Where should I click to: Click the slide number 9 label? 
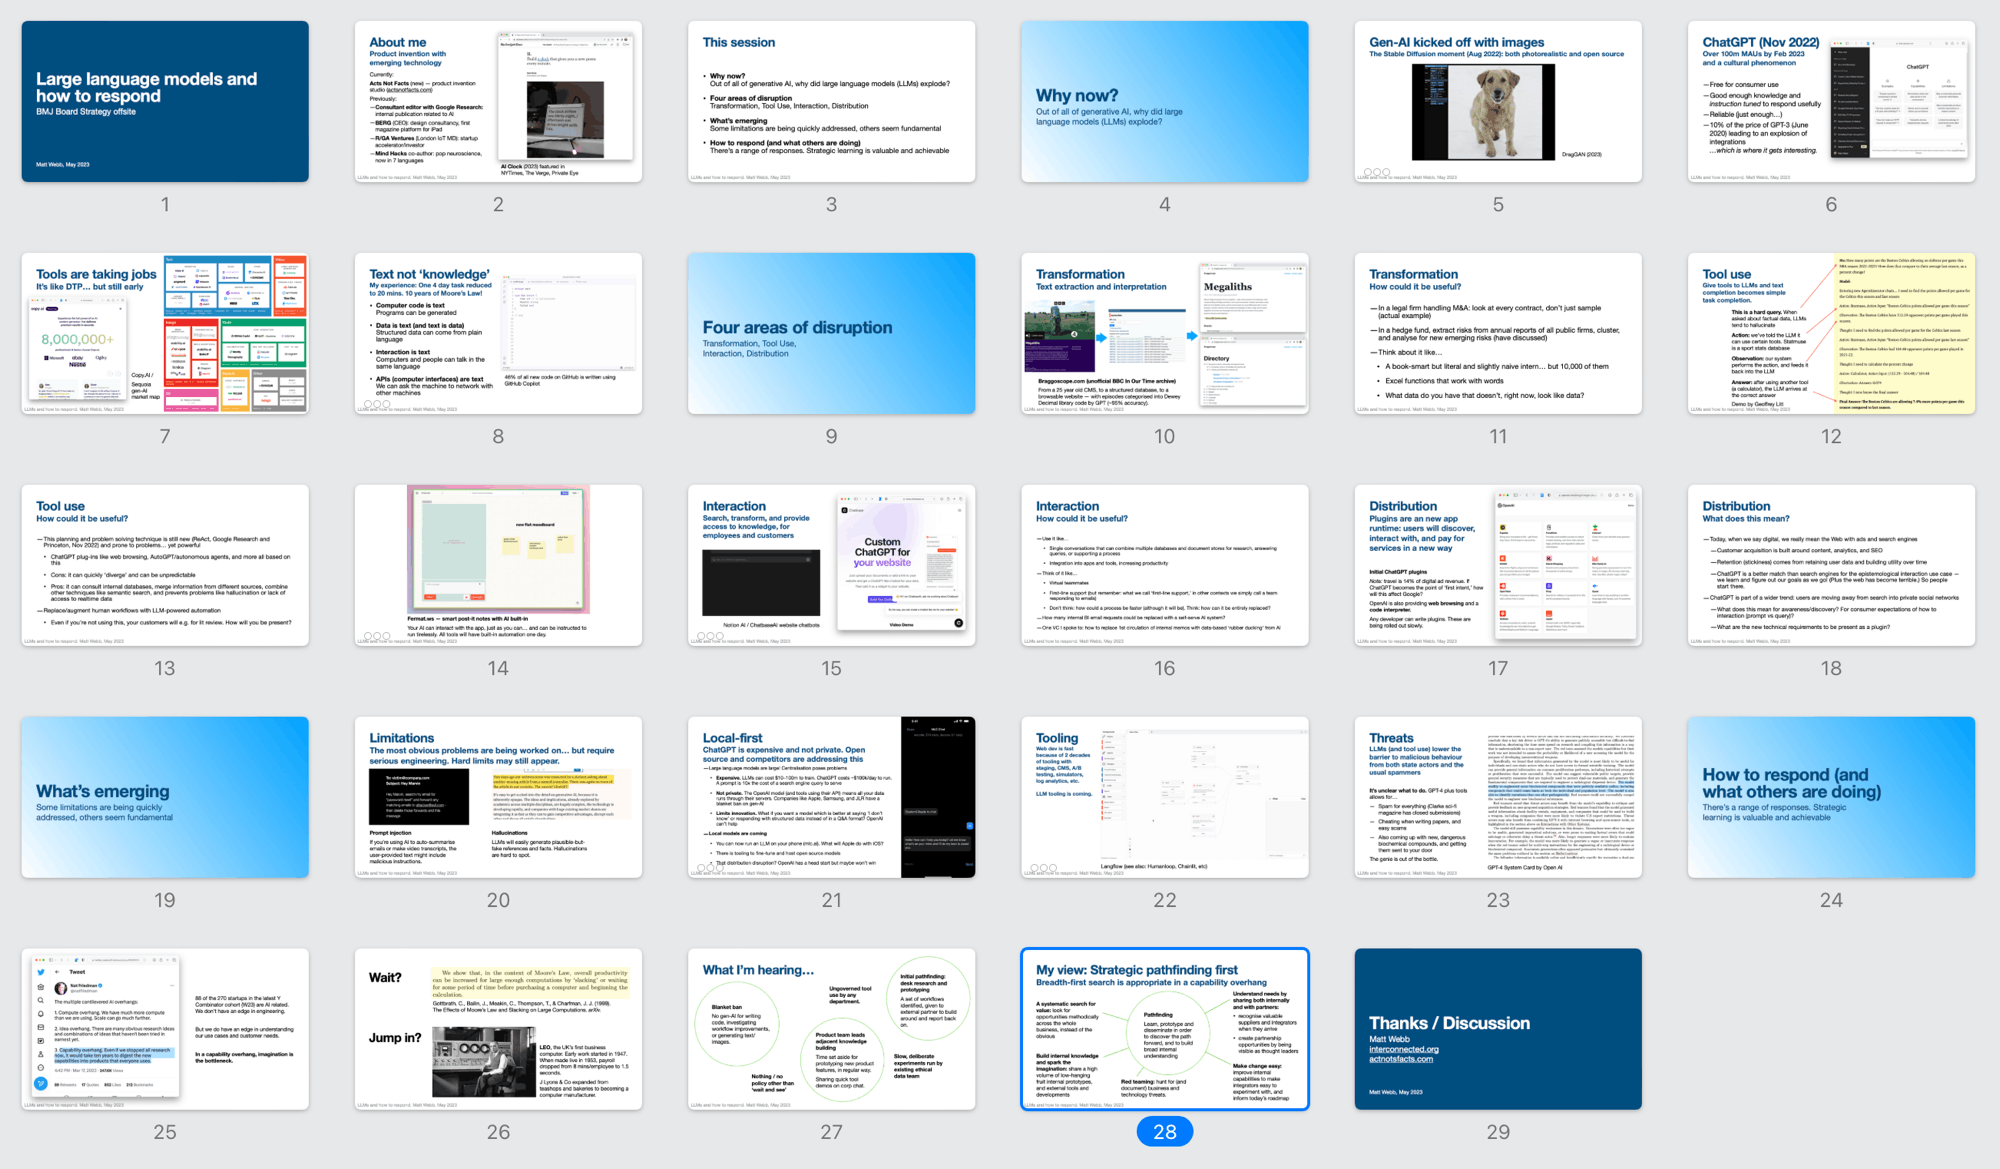tap(831, 436)
